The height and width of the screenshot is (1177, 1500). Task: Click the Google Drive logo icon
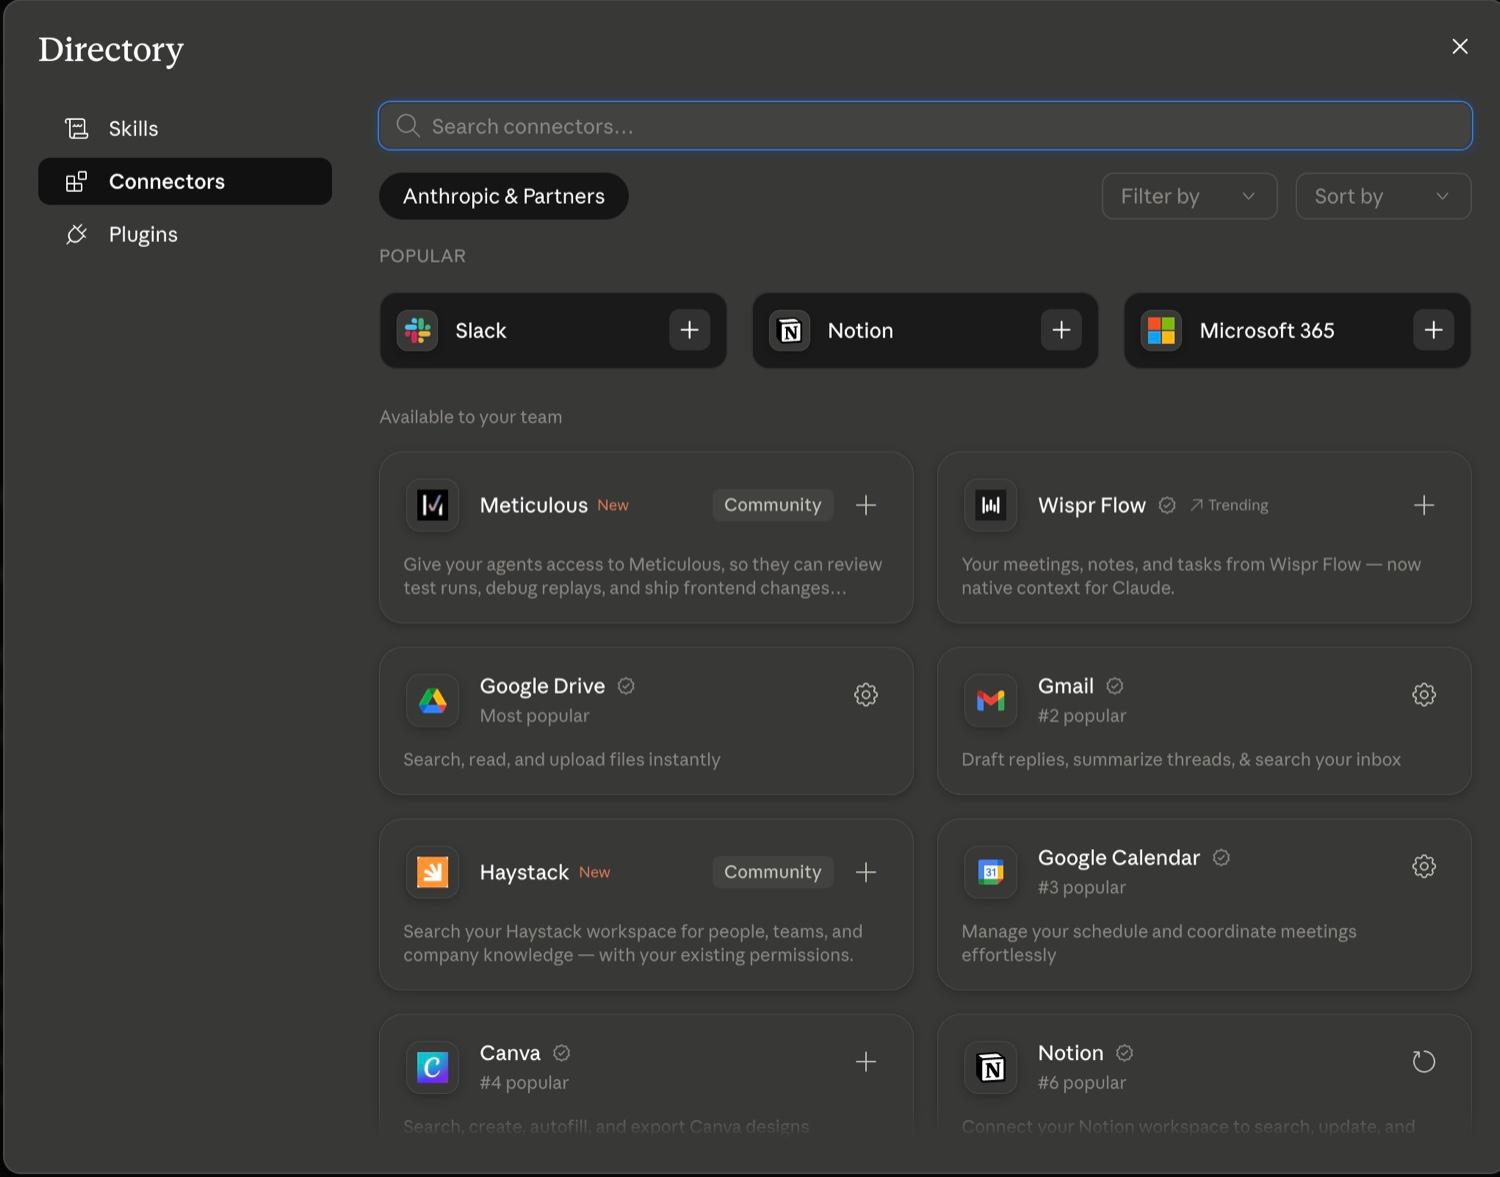click(432, 701)
